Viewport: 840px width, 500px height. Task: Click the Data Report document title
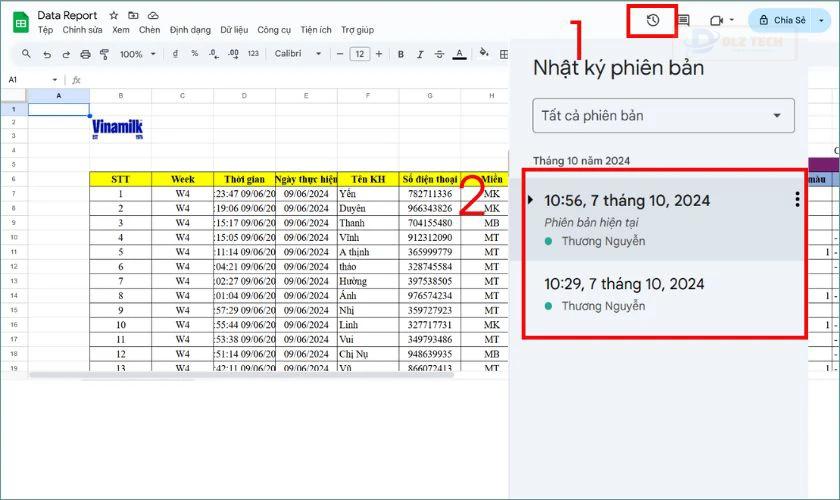[68, 16]
